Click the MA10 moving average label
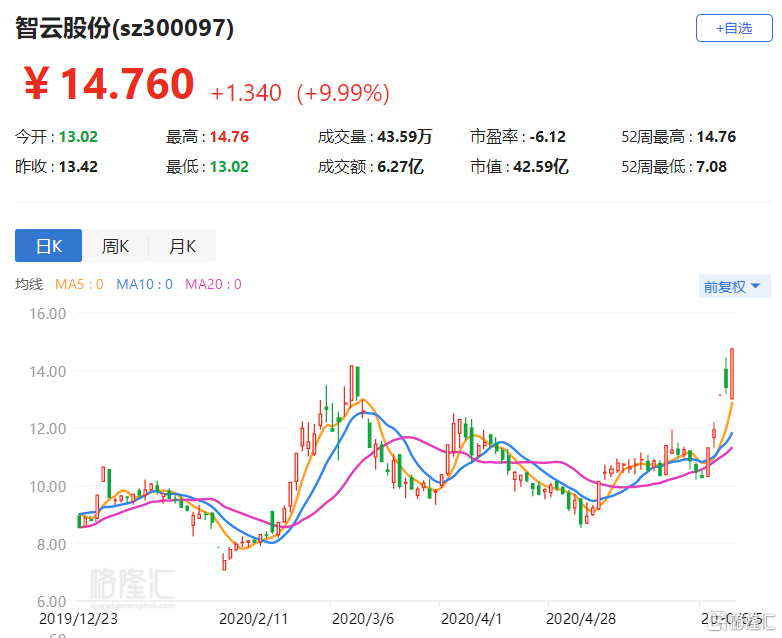 coord(144,284)
